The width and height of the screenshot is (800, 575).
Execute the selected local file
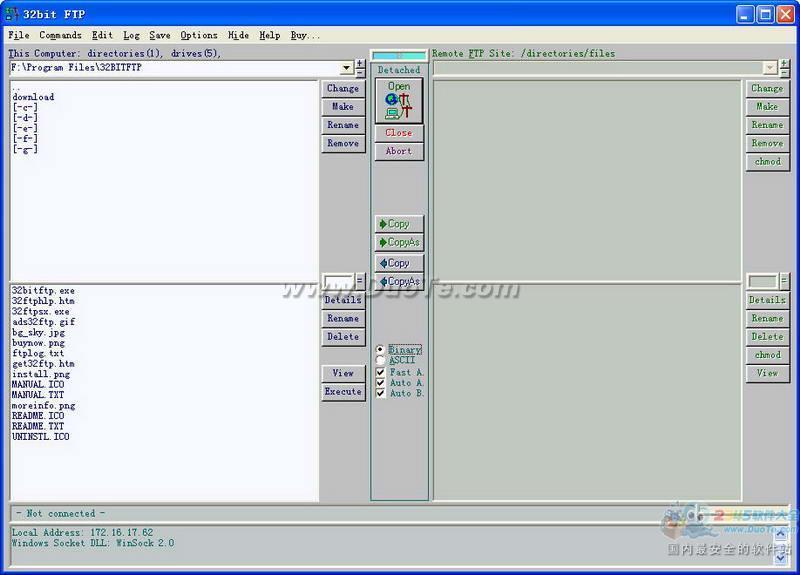[343, 392]
